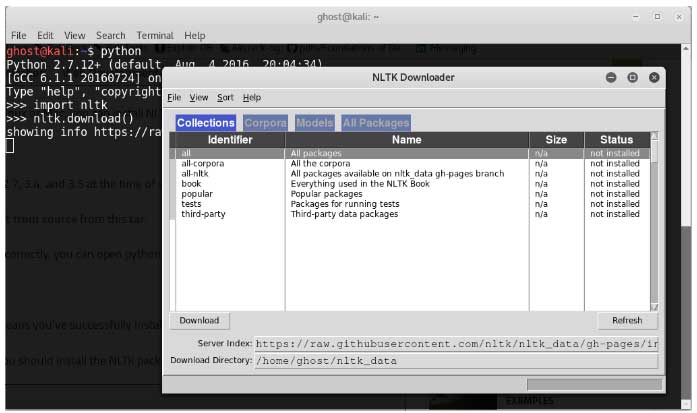
Task: Click the Server Index URL field
Action: [456, 343]
